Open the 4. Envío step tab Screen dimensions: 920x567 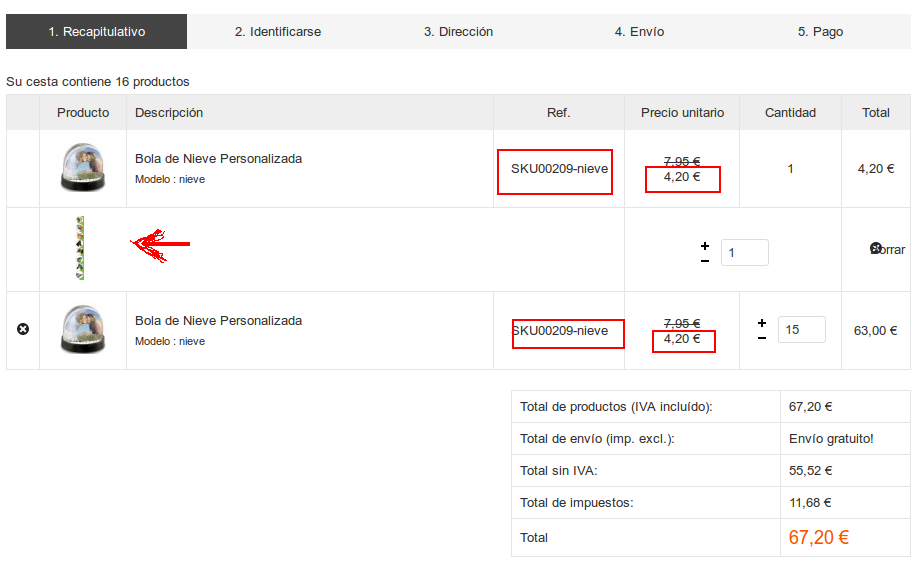tap(639, 32)
